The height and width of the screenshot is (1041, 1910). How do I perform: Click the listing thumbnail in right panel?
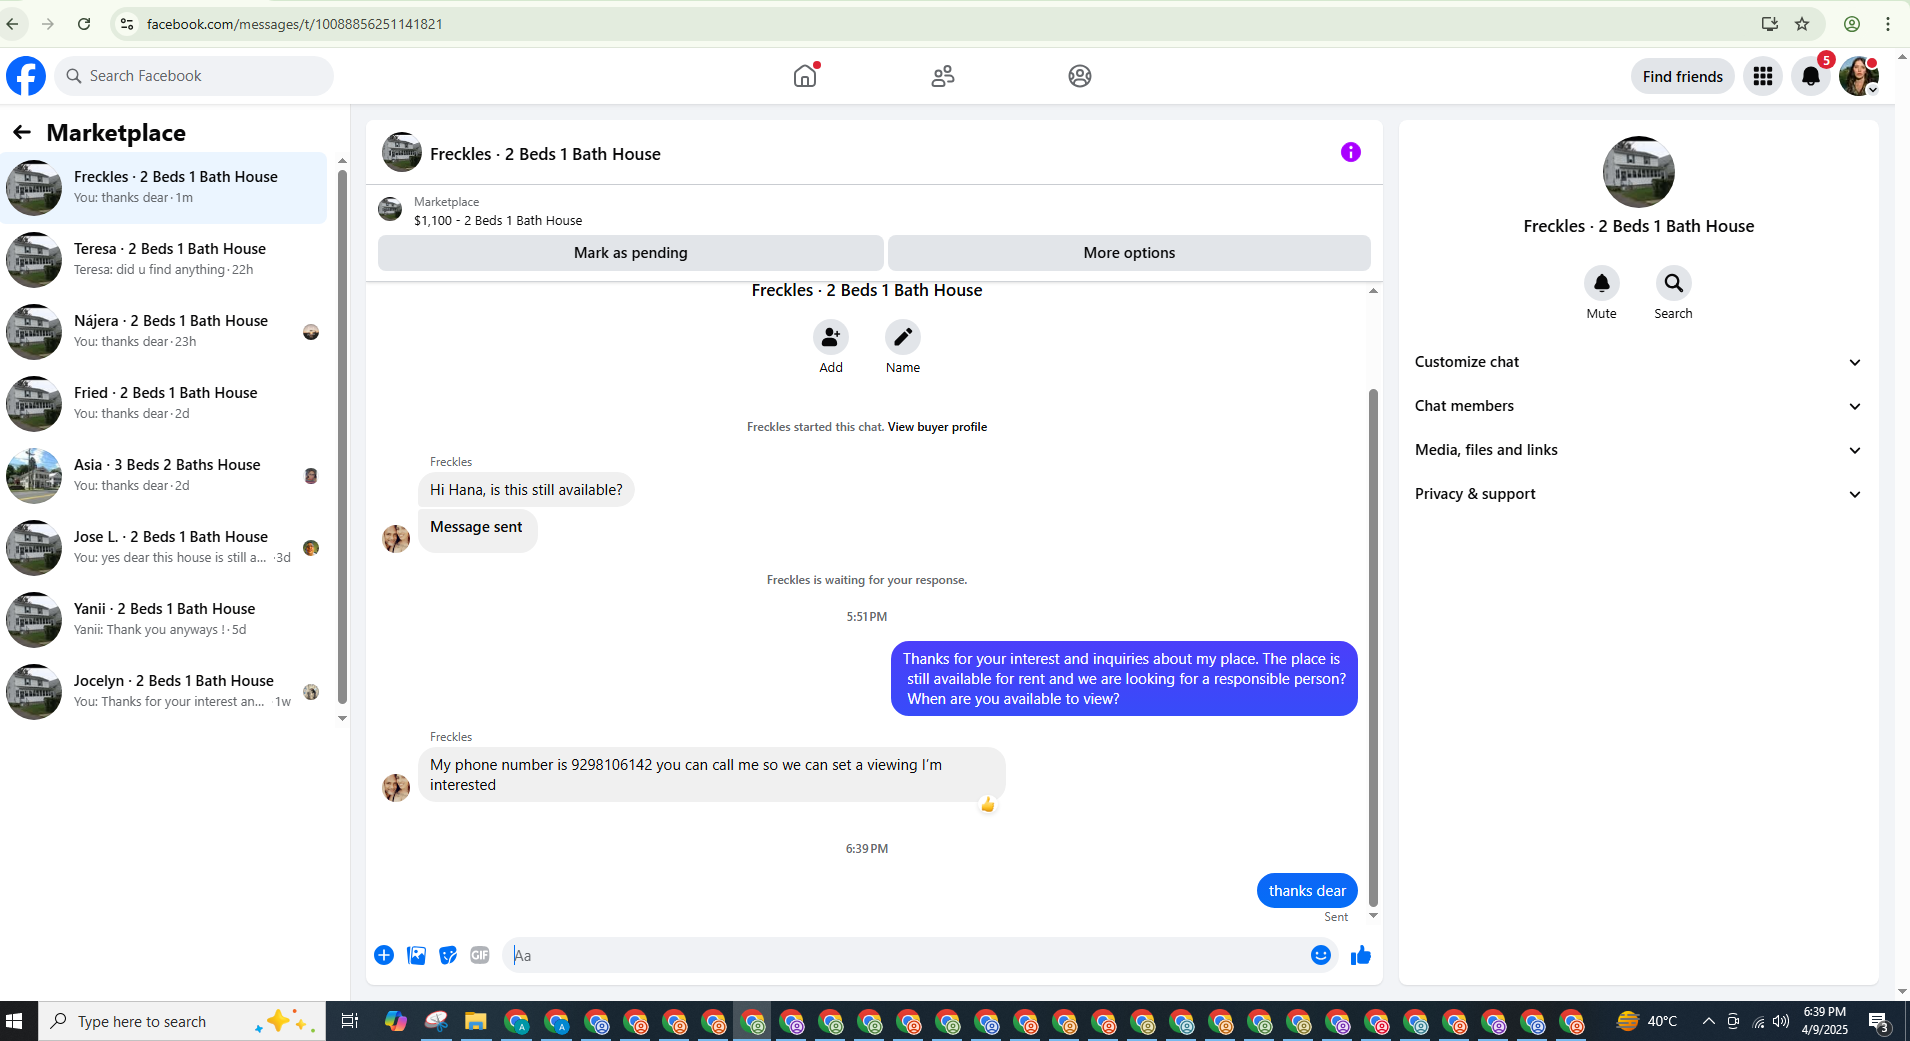point(1639,172)
